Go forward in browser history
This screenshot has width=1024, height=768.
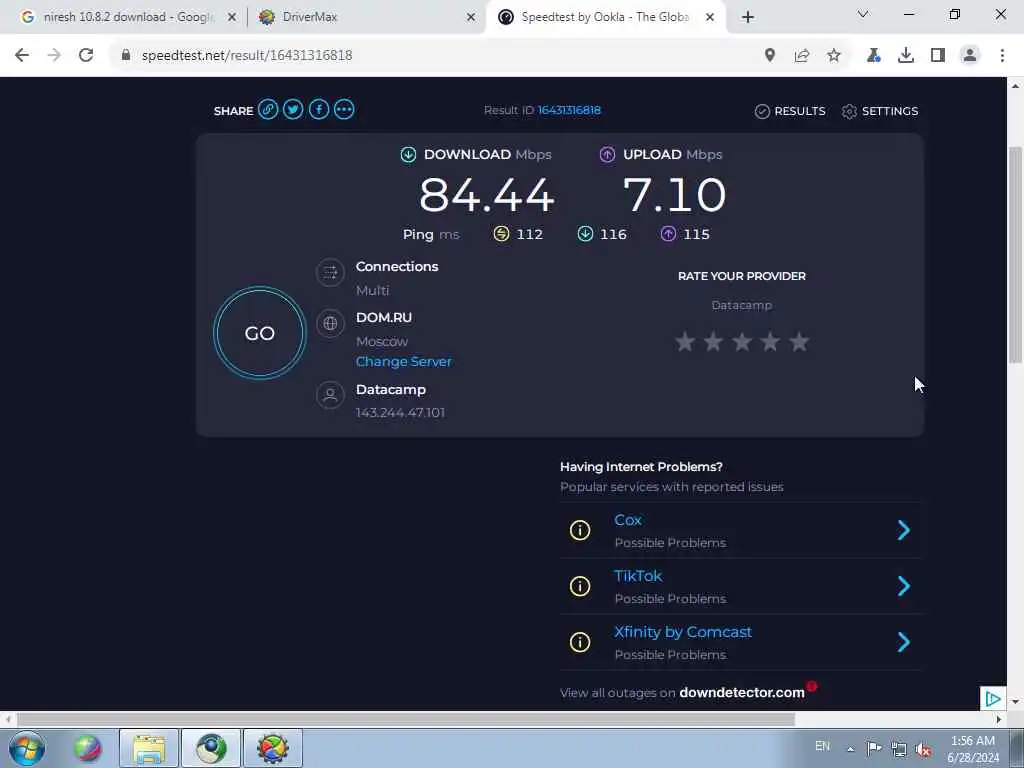54,56
